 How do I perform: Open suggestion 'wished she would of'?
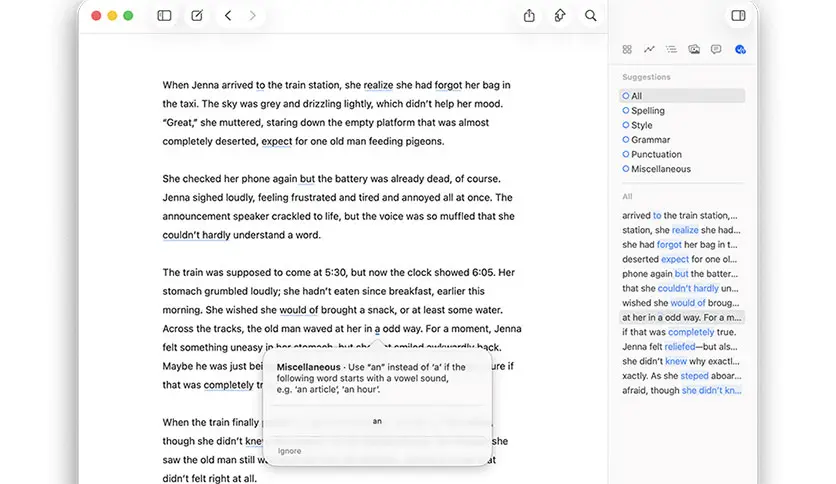680,303
